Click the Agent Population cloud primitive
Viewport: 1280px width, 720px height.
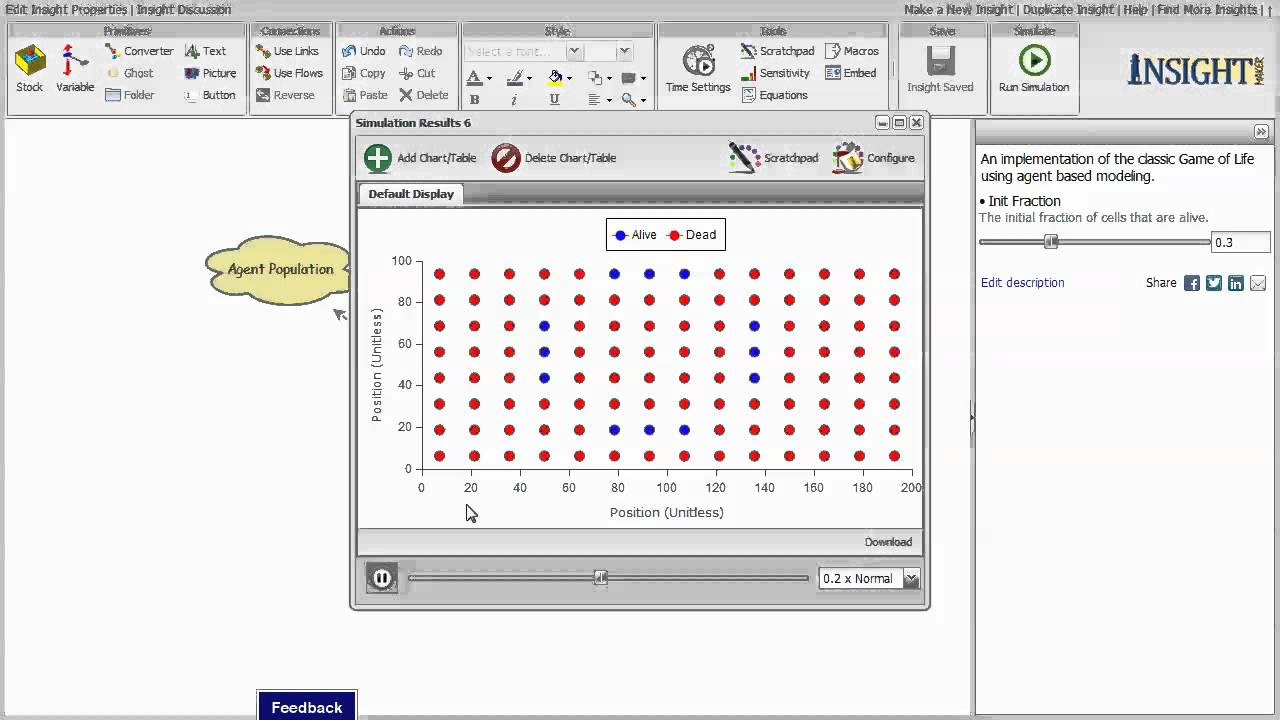click(279, 269)
